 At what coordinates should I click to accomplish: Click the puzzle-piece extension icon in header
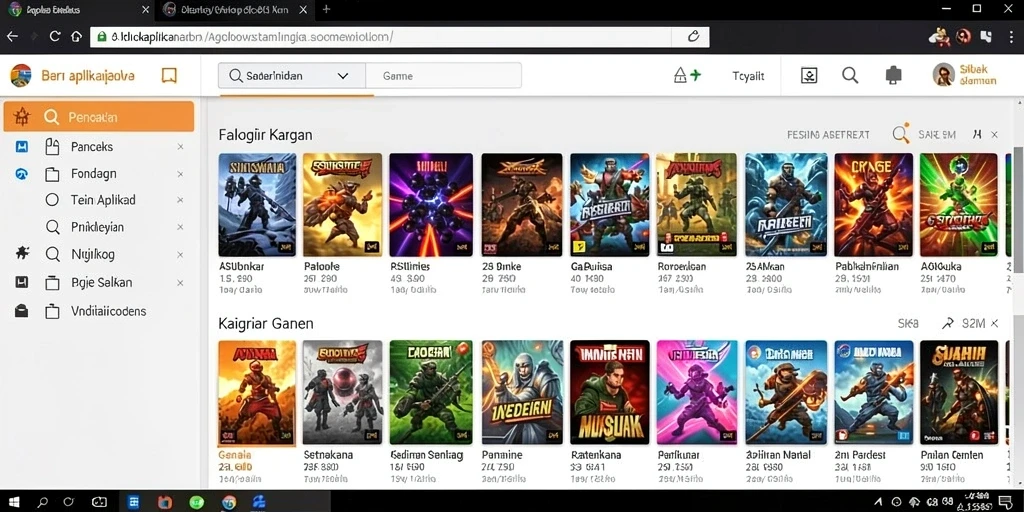(x=893, y=75)
